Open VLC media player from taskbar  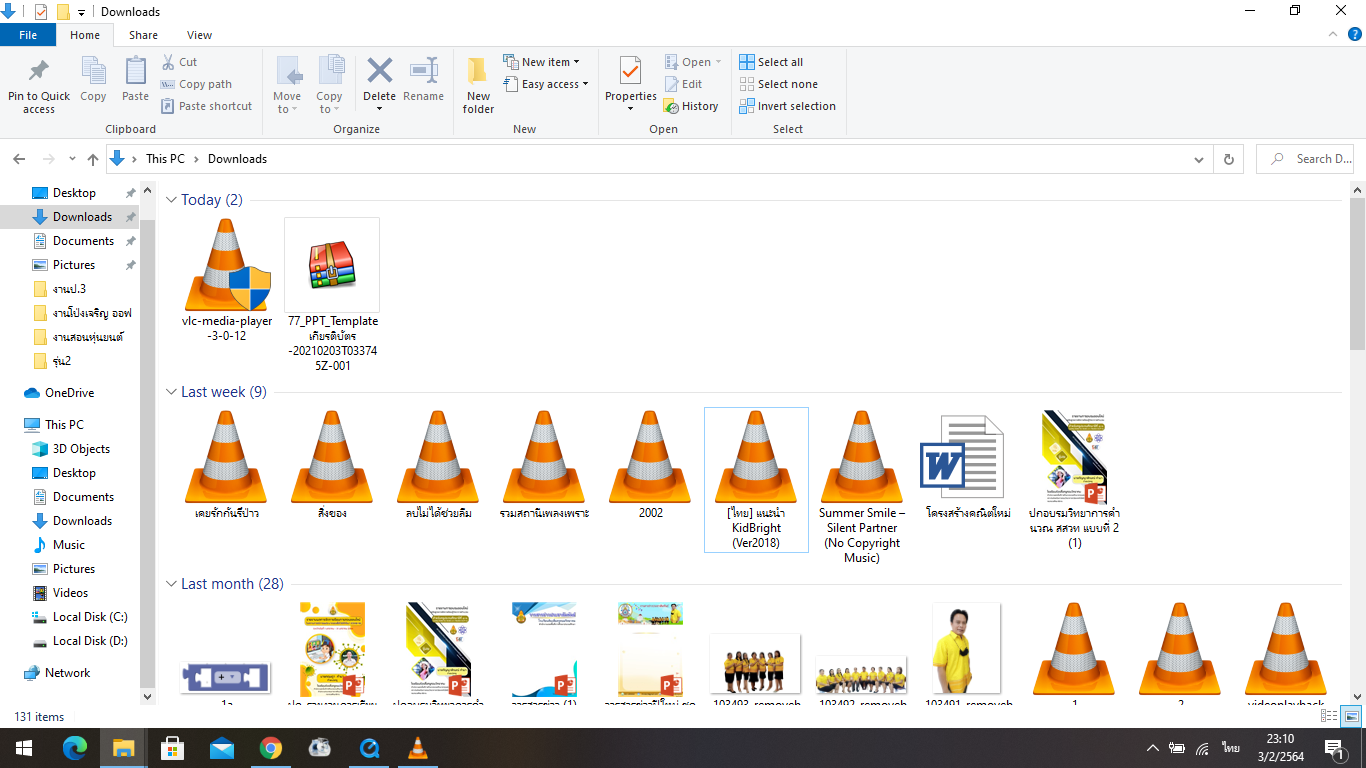click(418, 748)
